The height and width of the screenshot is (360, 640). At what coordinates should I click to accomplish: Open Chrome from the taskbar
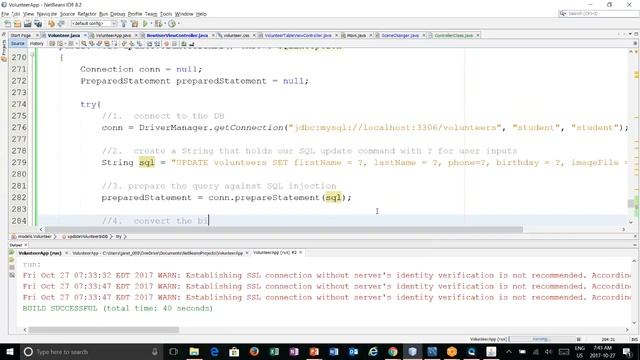(x=393, y=351)
